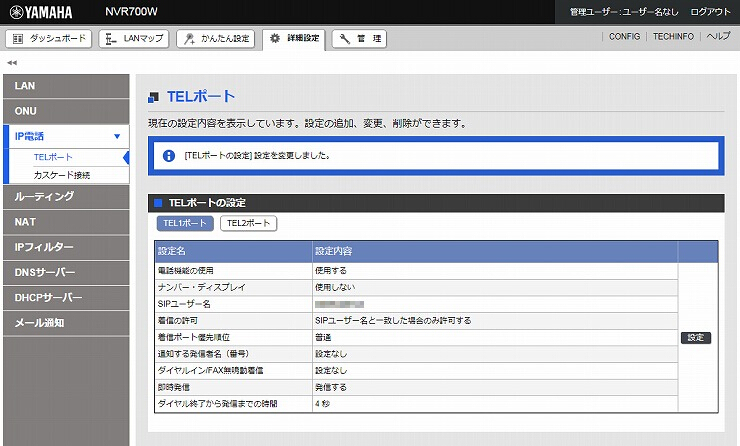Click the 電話機能の使用 row label
The image size is (740, 446).
(x=185, y=271)
